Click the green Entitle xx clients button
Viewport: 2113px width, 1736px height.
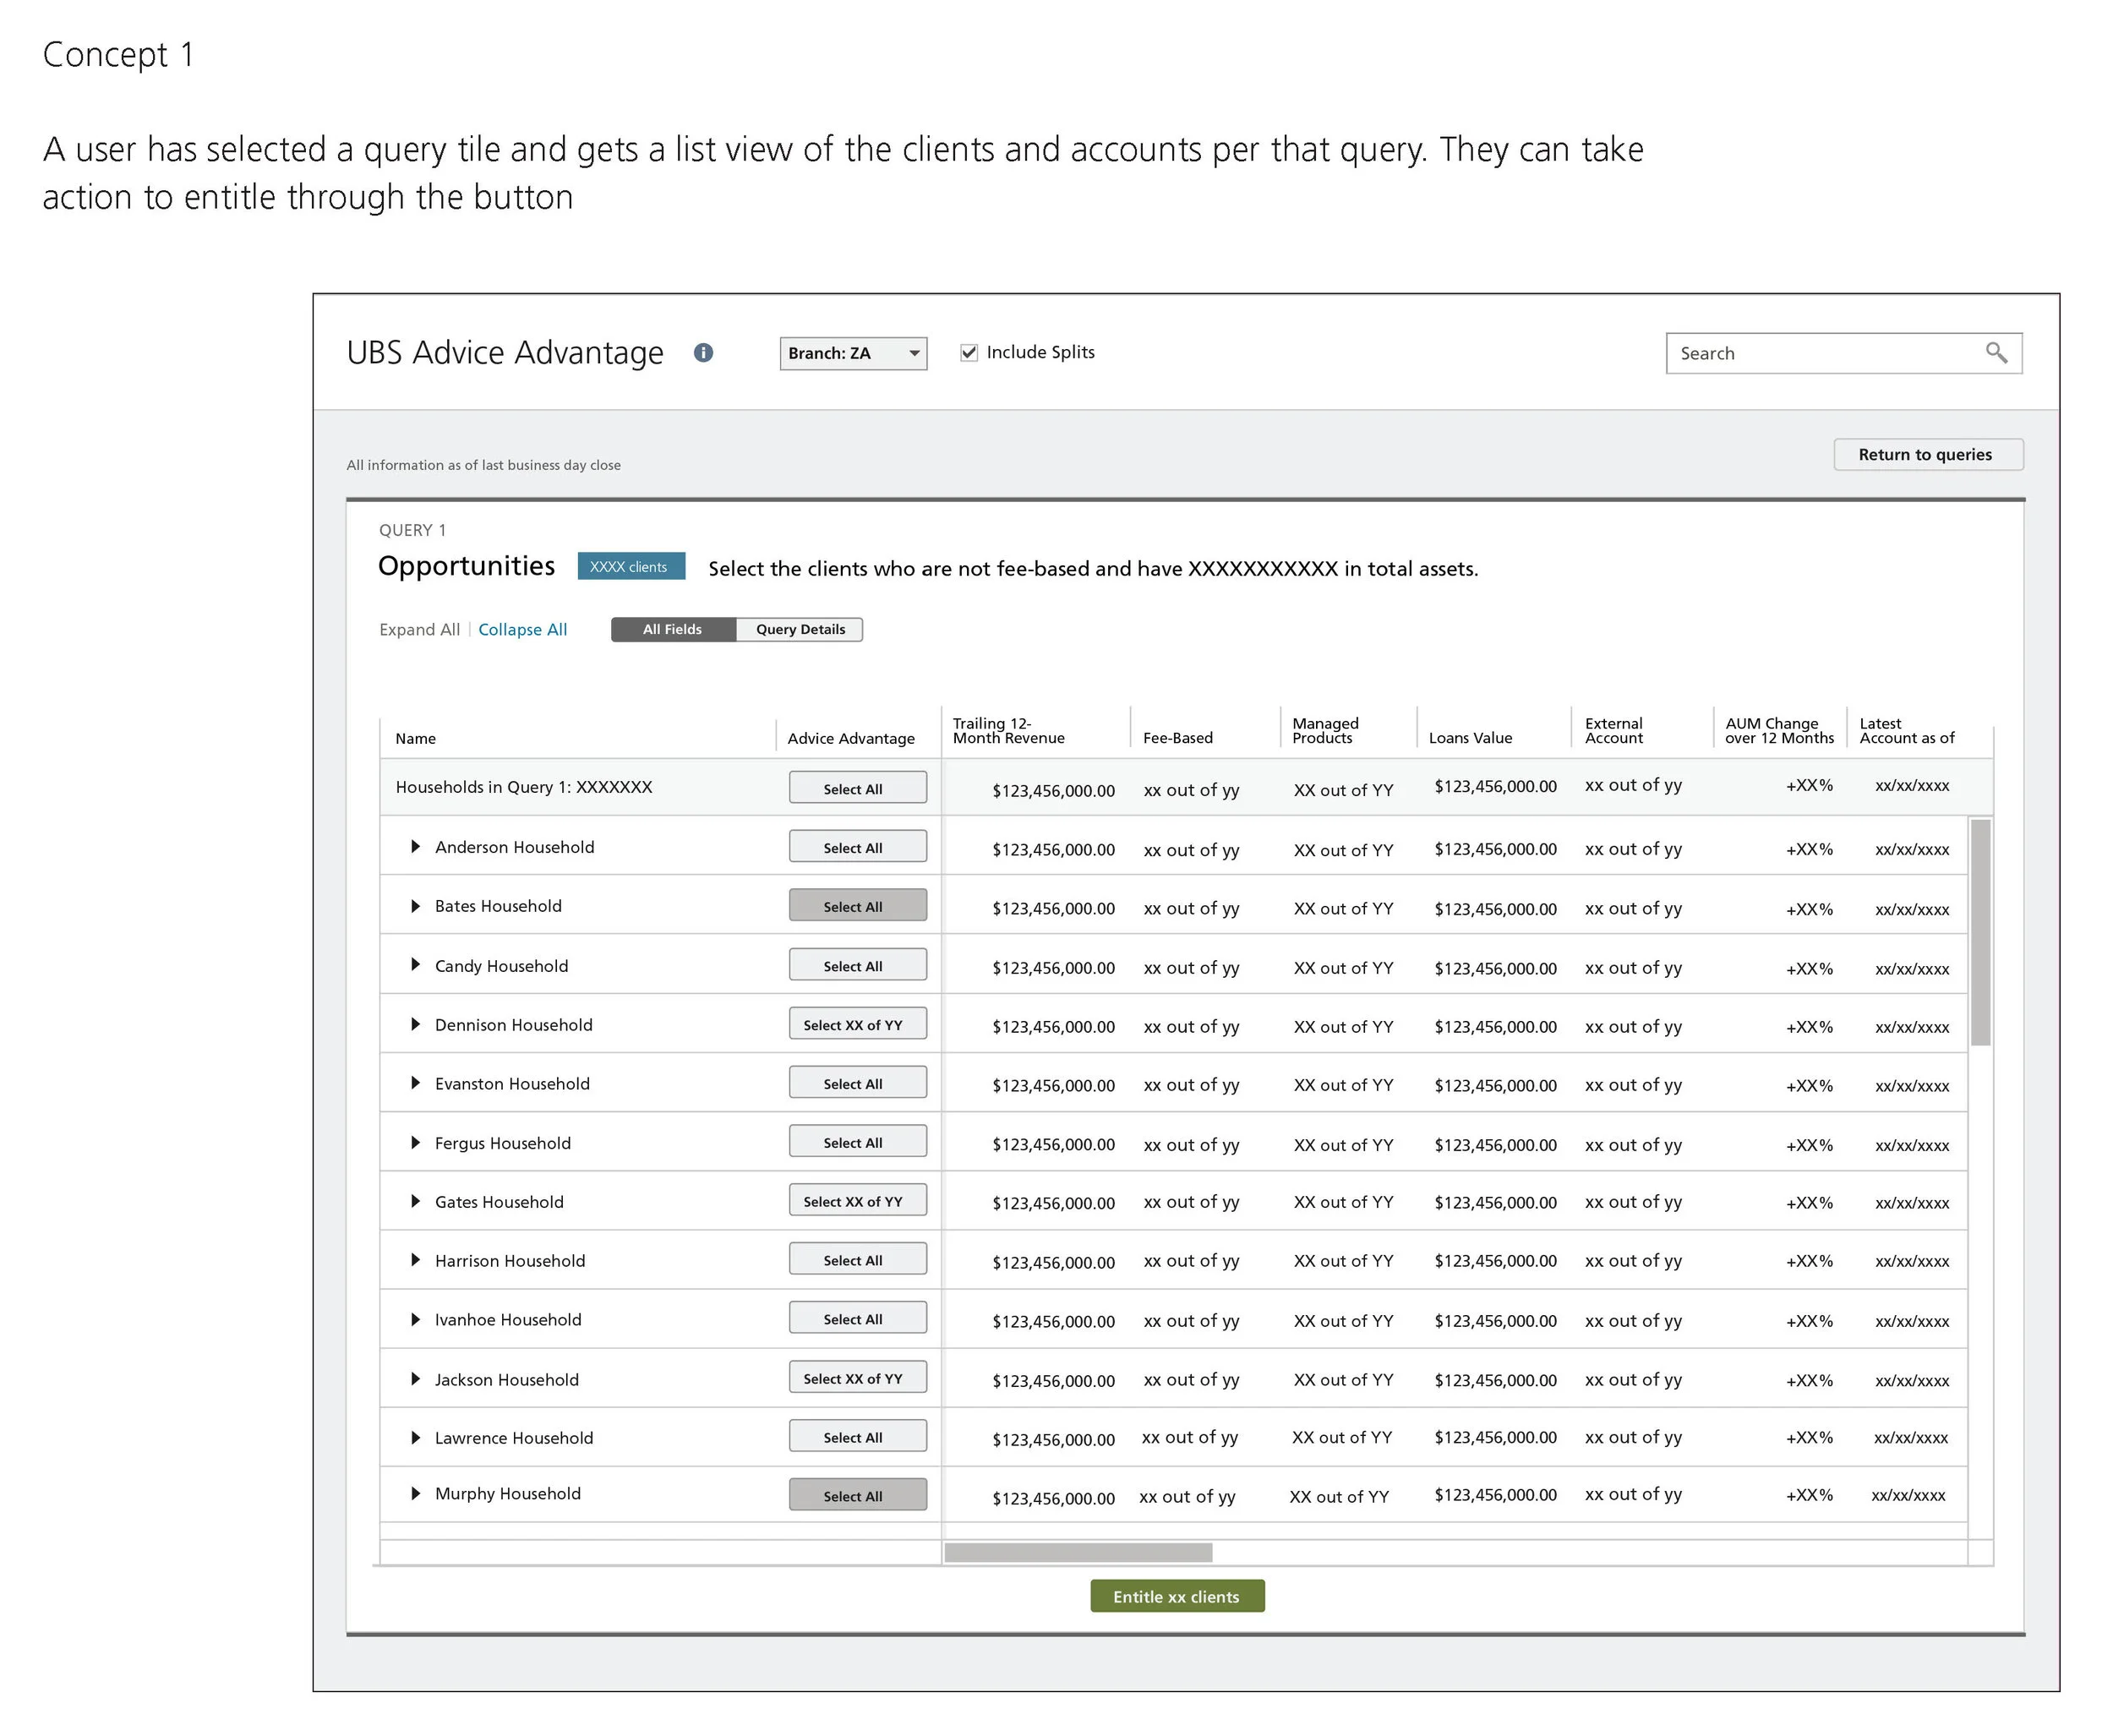pos(1177,1597)
